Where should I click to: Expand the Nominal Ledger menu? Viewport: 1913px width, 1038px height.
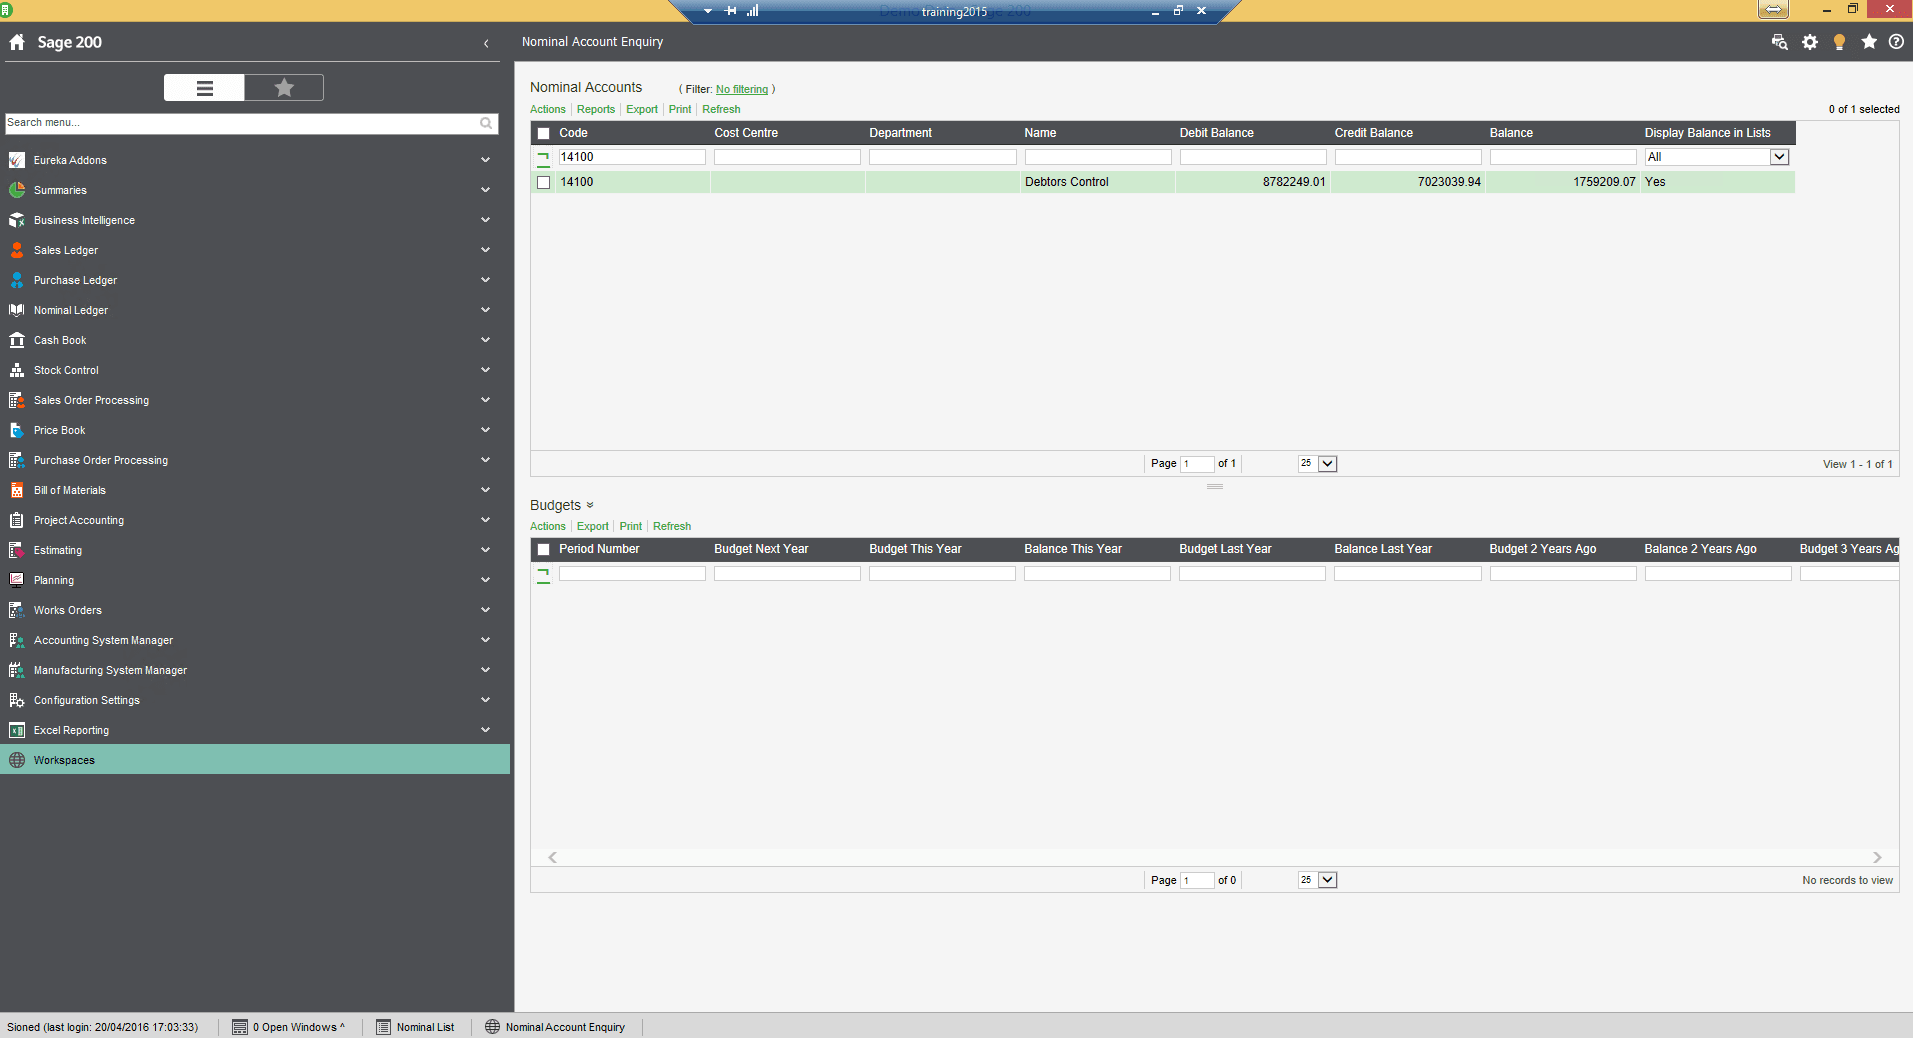(x=485, y=310)
